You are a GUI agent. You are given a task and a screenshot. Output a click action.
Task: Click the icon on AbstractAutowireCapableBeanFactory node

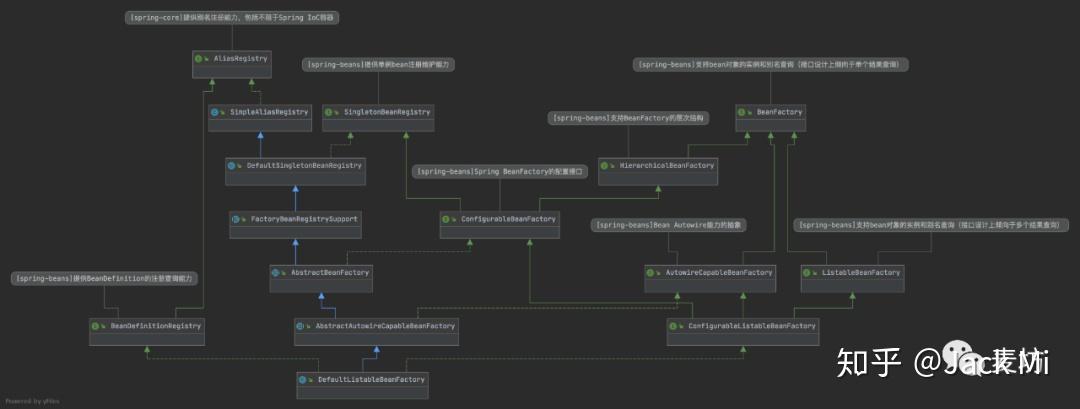pyautogui.click(x=300, y=326)
